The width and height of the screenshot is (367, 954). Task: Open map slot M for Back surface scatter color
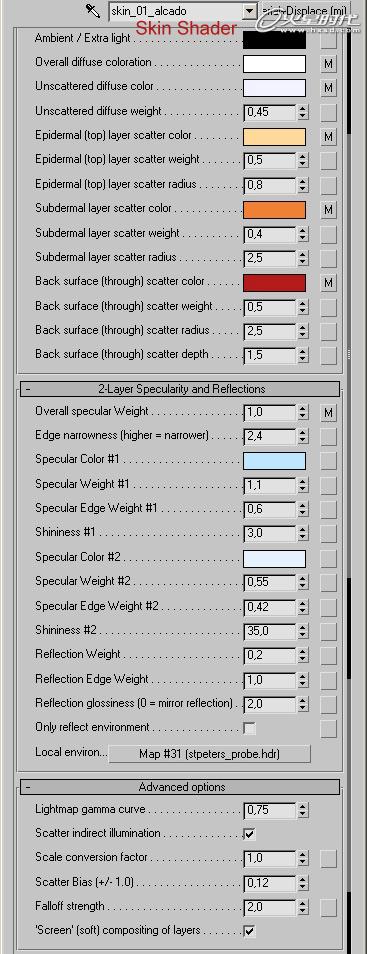(329, 283)
